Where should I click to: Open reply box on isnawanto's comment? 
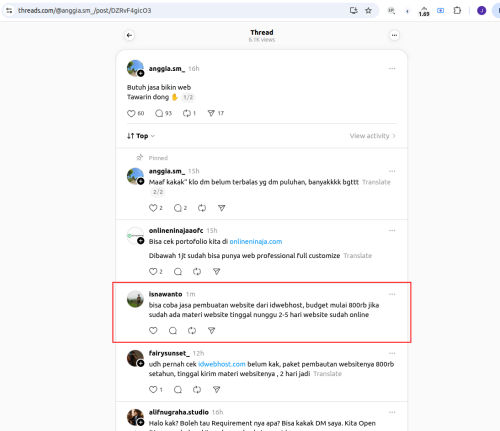click(x=173, y=330)
